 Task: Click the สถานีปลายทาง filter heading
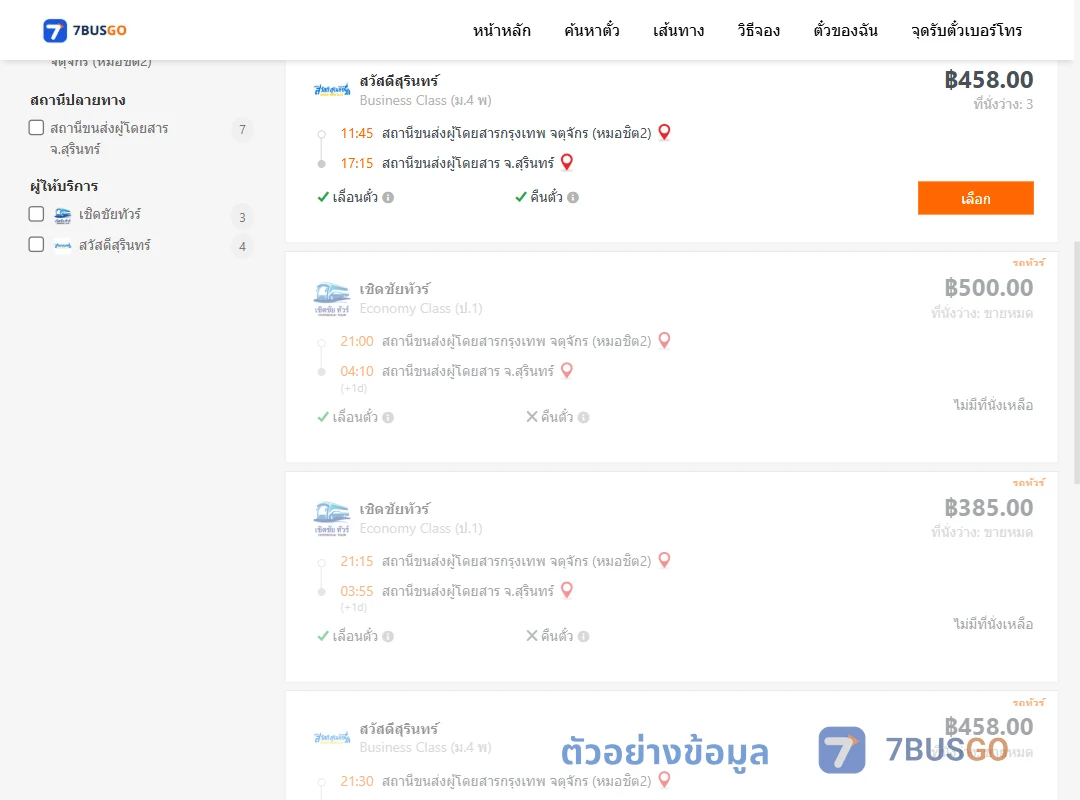(x=78, y=100)
